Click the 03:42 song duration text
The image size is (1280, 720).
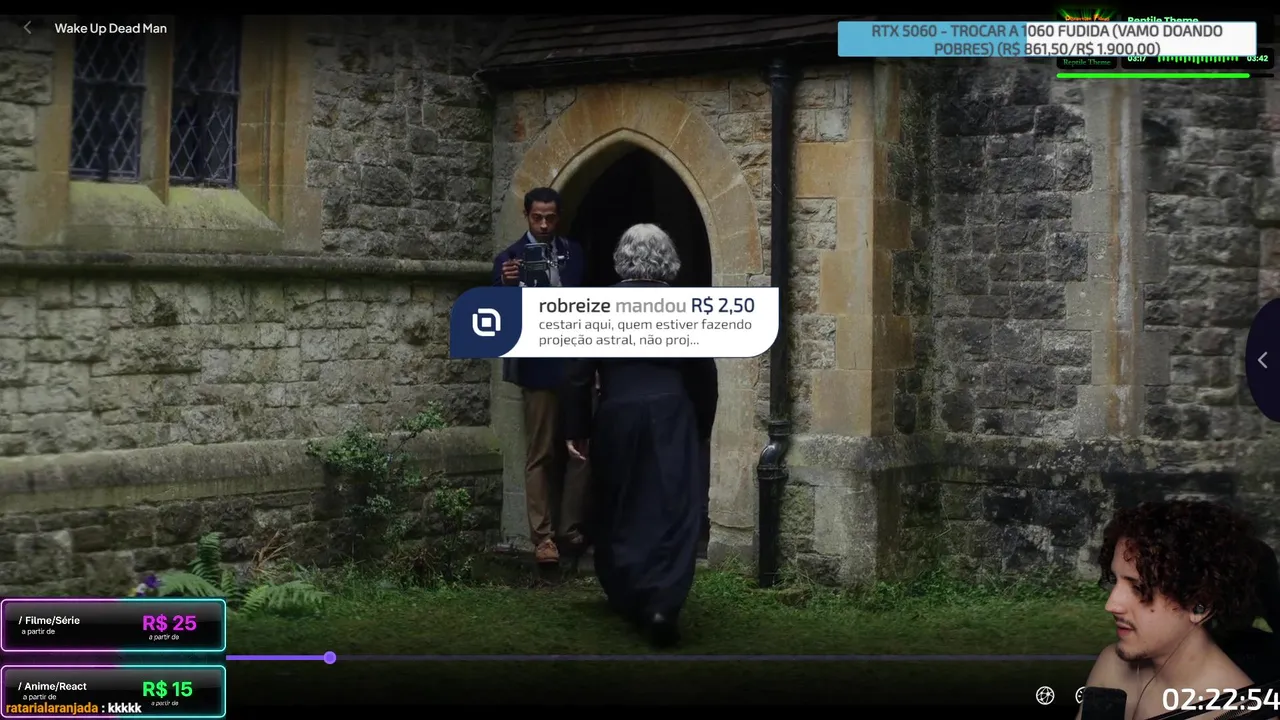pyautogui.click(x=1257, y=58)
